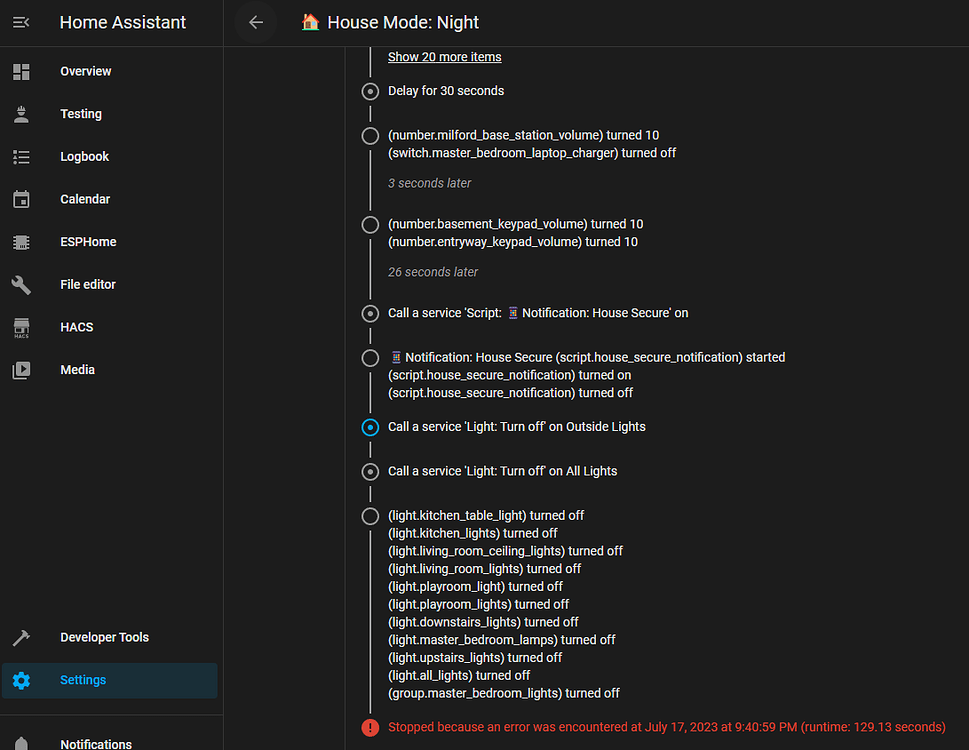Image resolution: width=969 pixels, height=750 pixels.
Task: Click the Media play icon
Action: point(21,370)
